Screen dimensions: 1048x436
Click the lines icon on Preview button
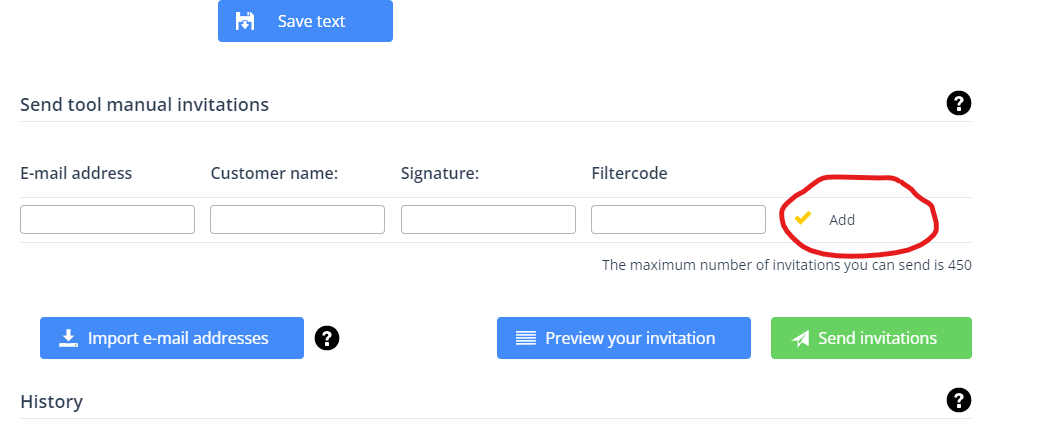[x=526, y=338]
